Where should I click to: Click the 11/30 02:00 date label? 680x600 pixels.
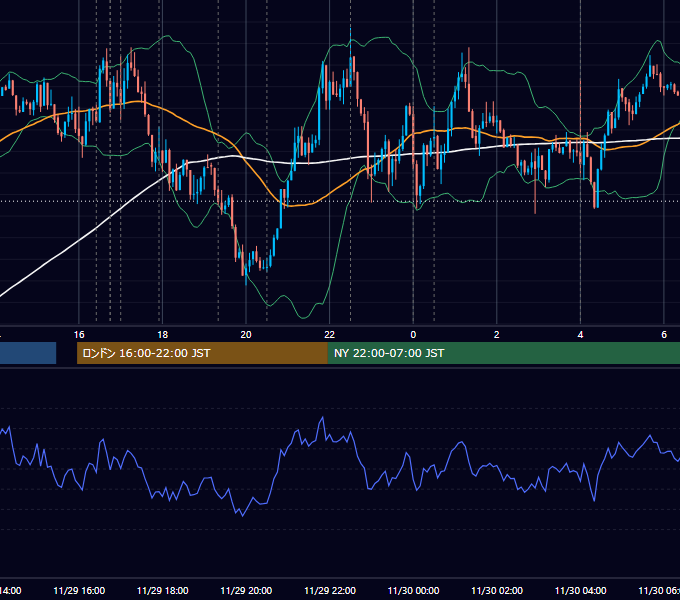pos(497,591)
